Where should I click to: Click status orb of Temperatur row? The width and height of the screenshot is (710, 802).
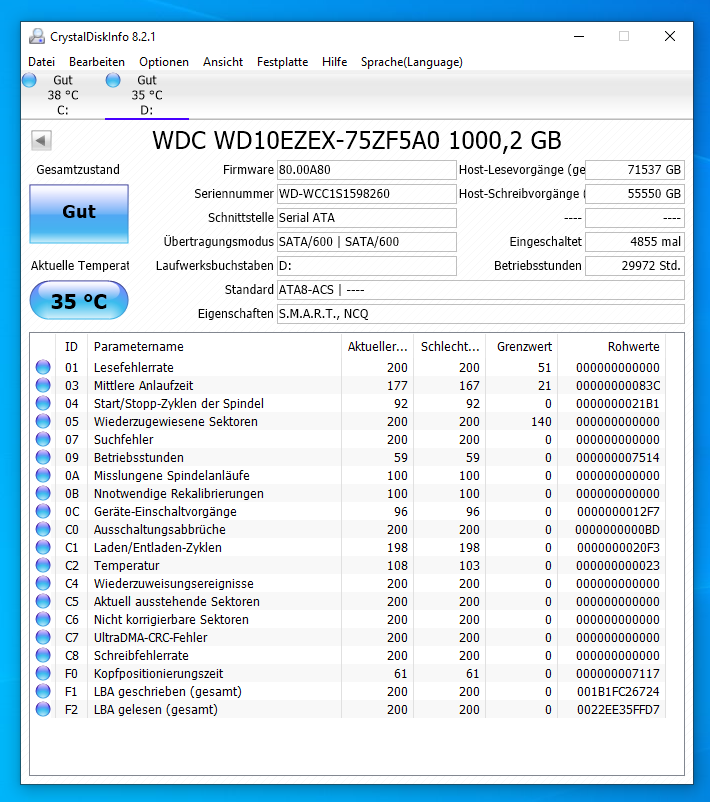pyautogui.click(x=43, y=565)
